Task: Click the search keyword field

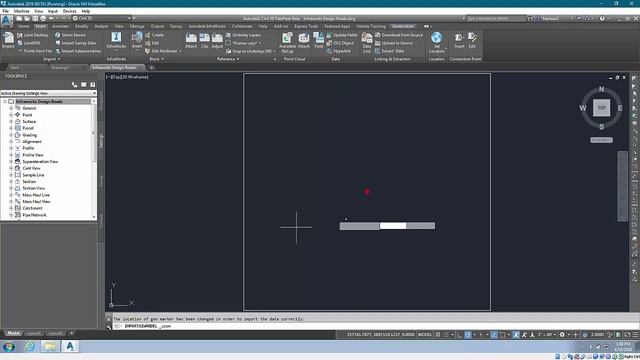Action: 496,18
